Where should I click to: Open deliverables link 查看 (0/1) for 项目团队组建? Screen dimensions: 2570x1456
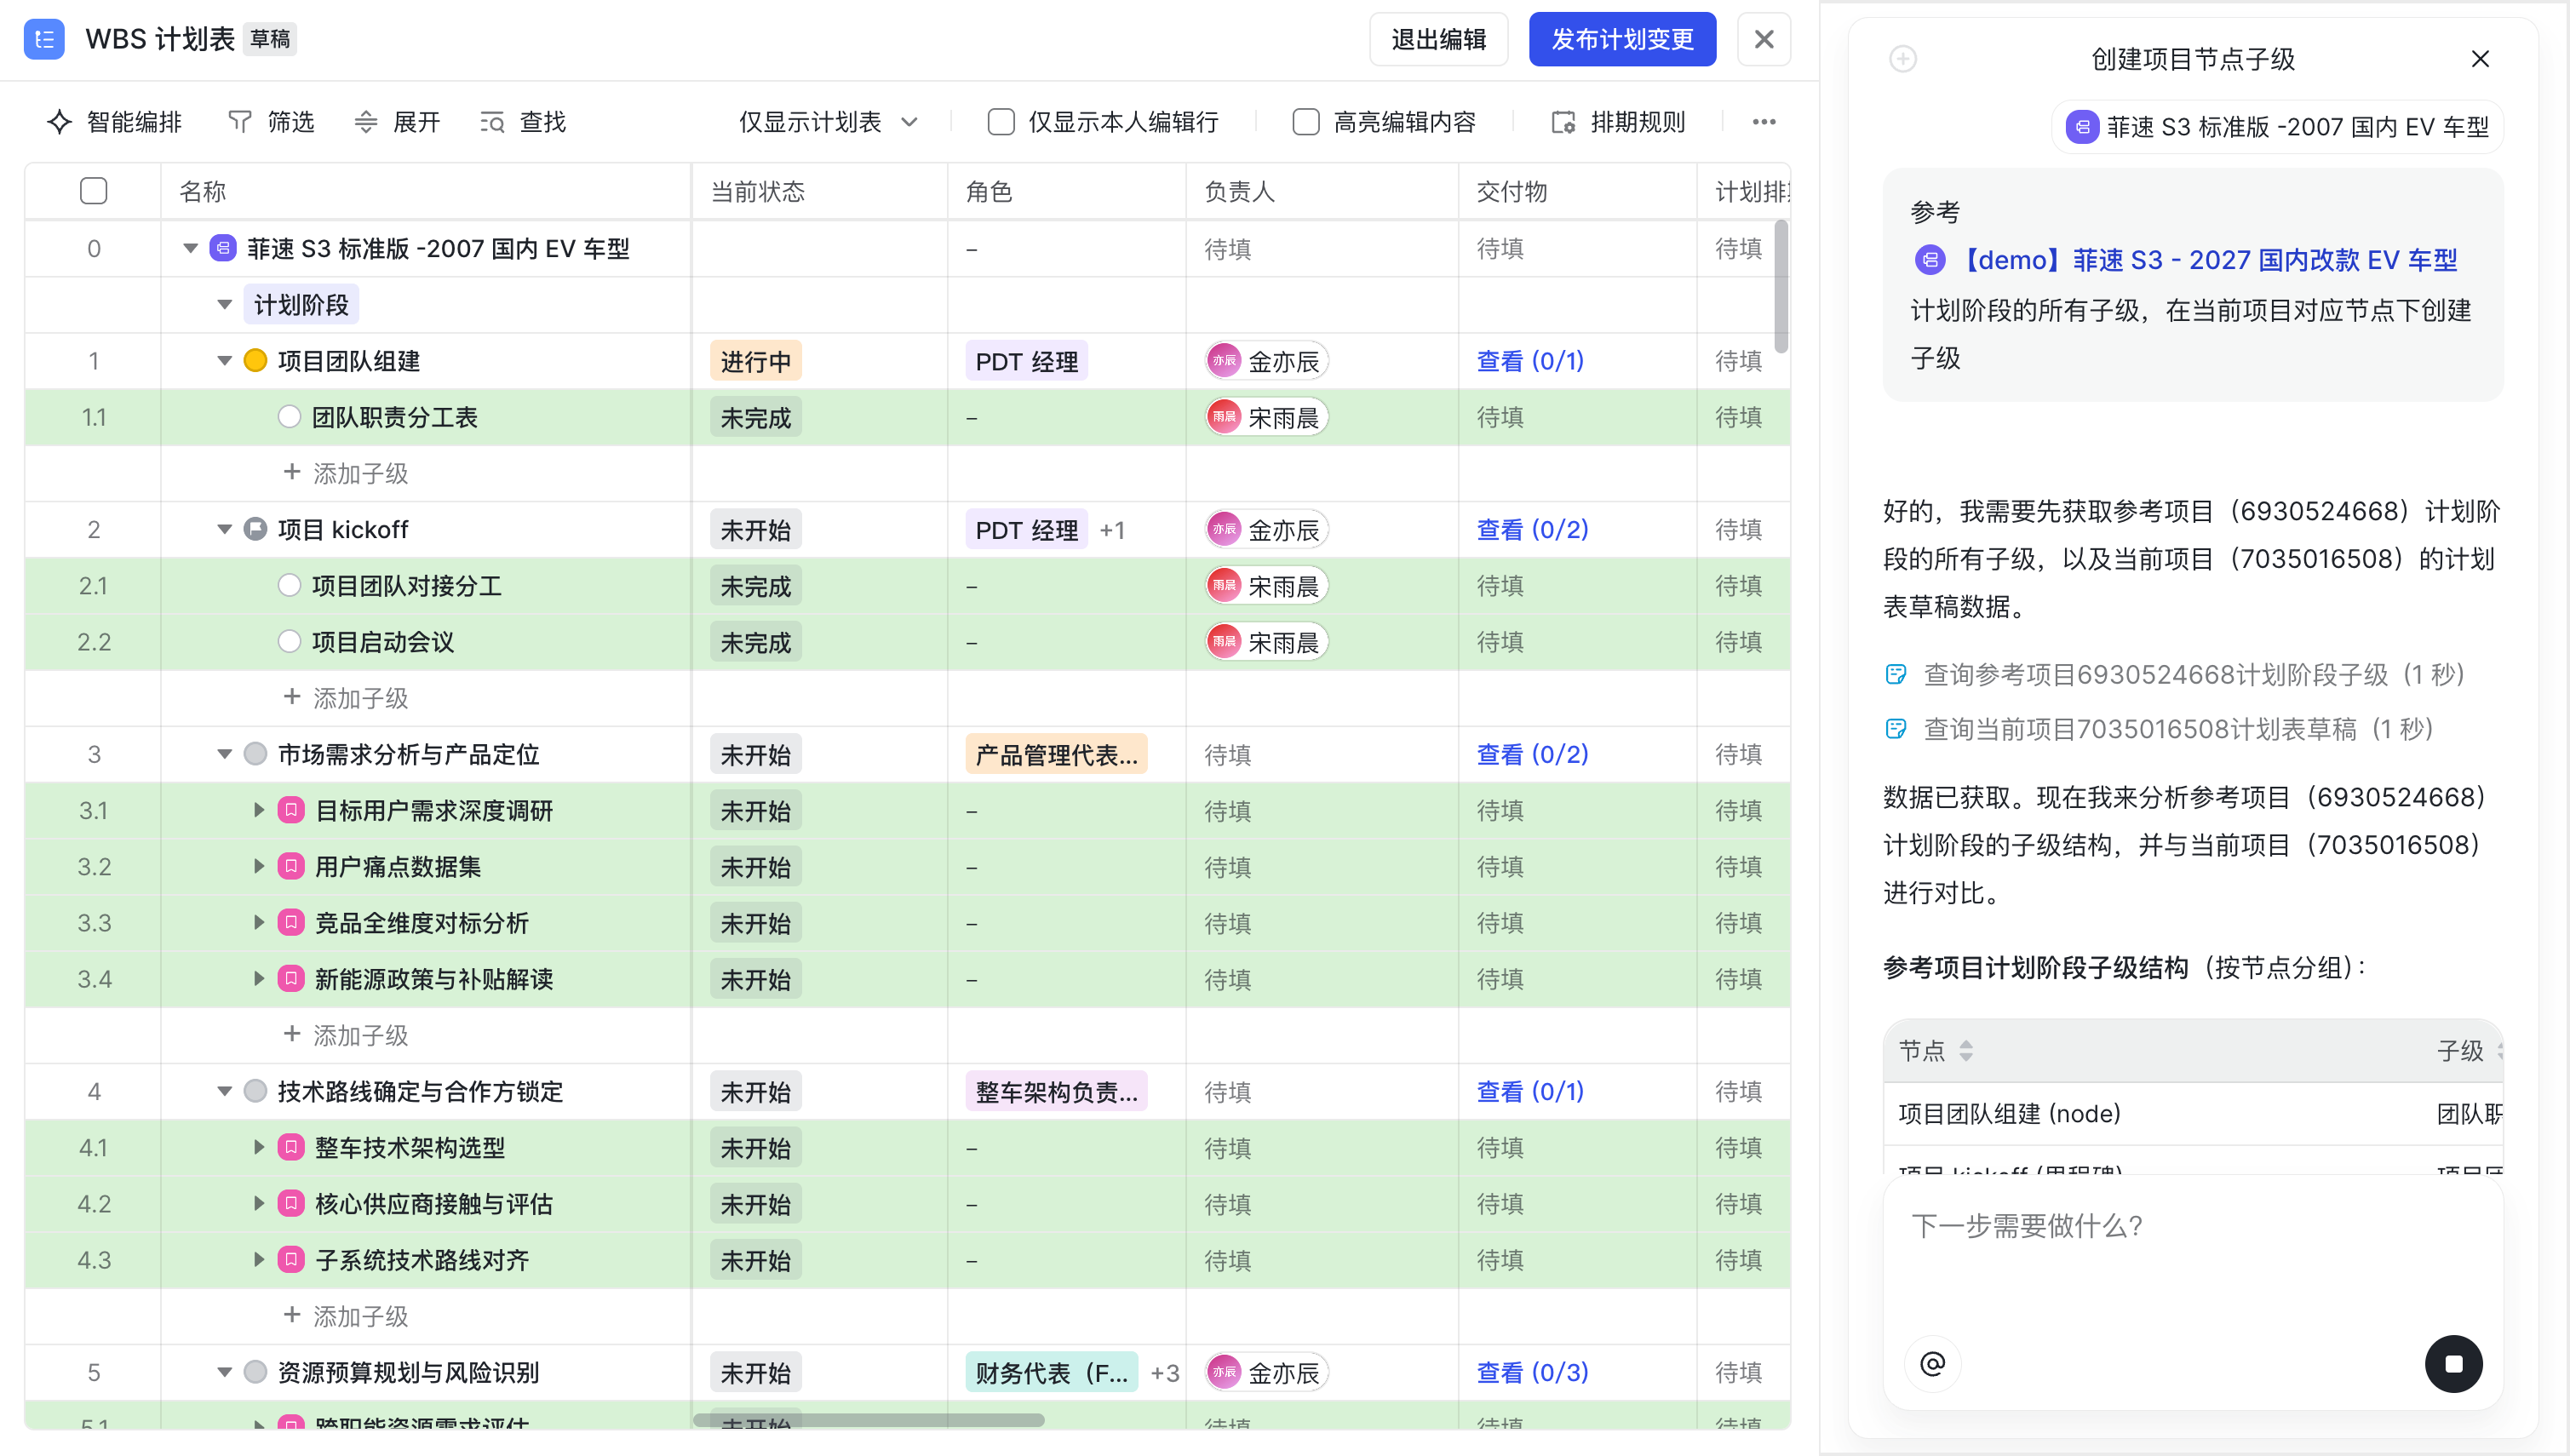(1530, 361)
